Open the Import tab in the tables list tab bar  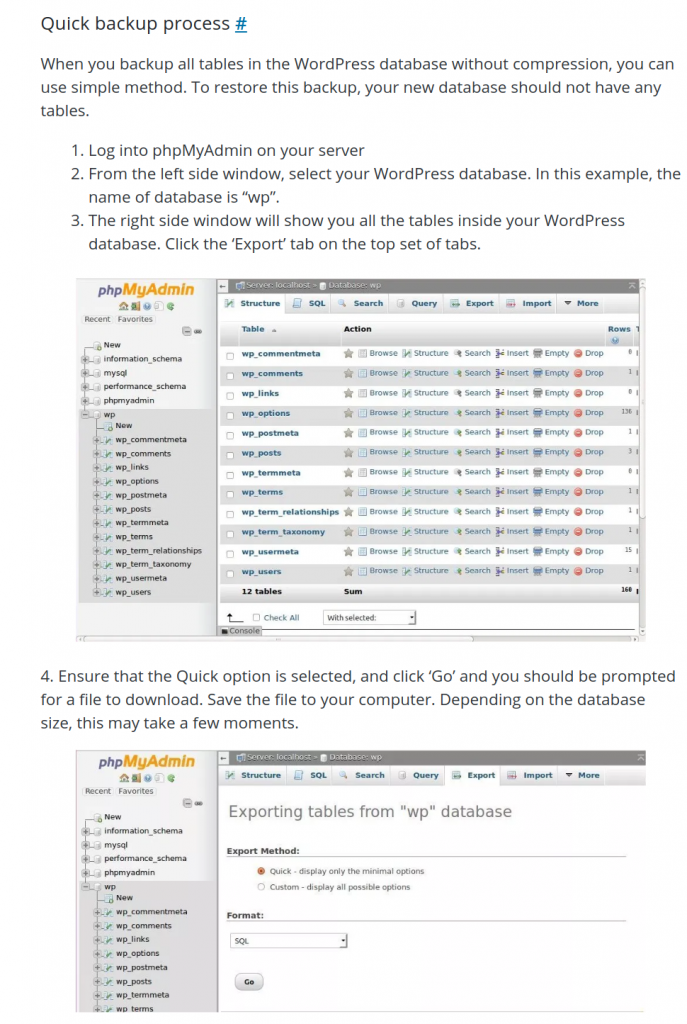(x=530, y=303)
